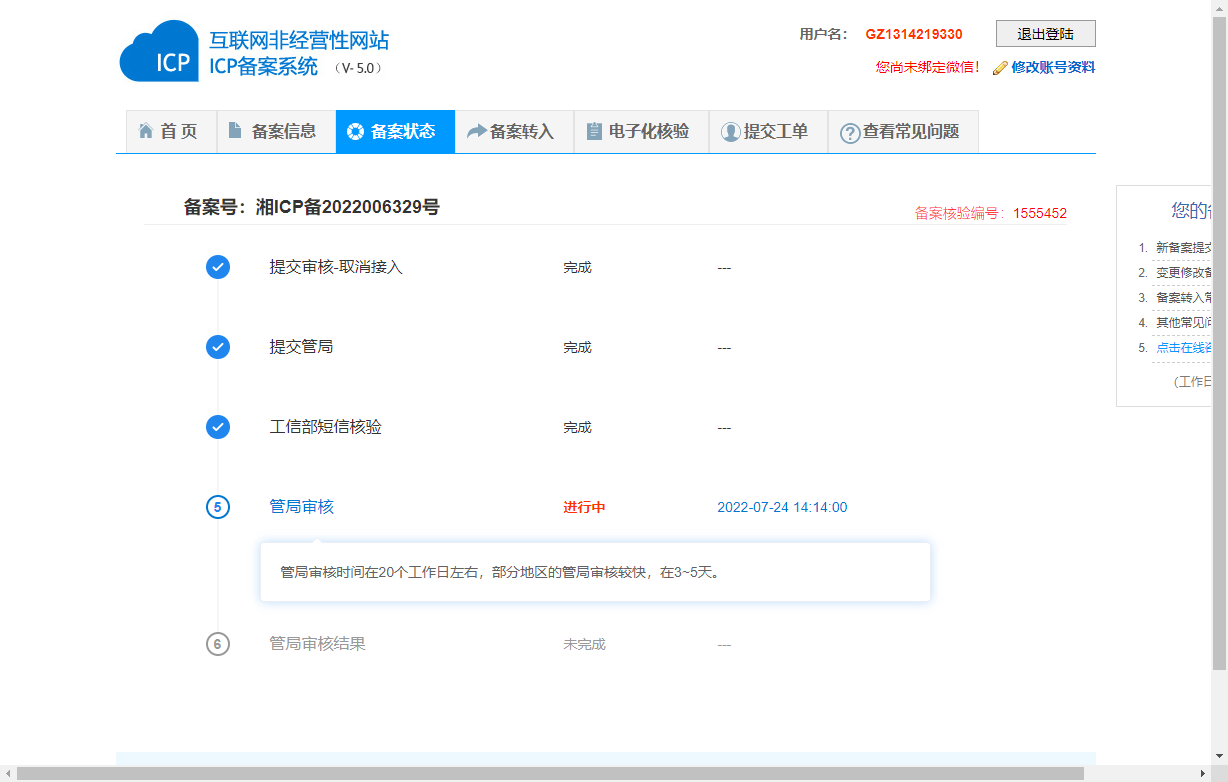Click the ICP cloud logo

(x=159, y=53)
